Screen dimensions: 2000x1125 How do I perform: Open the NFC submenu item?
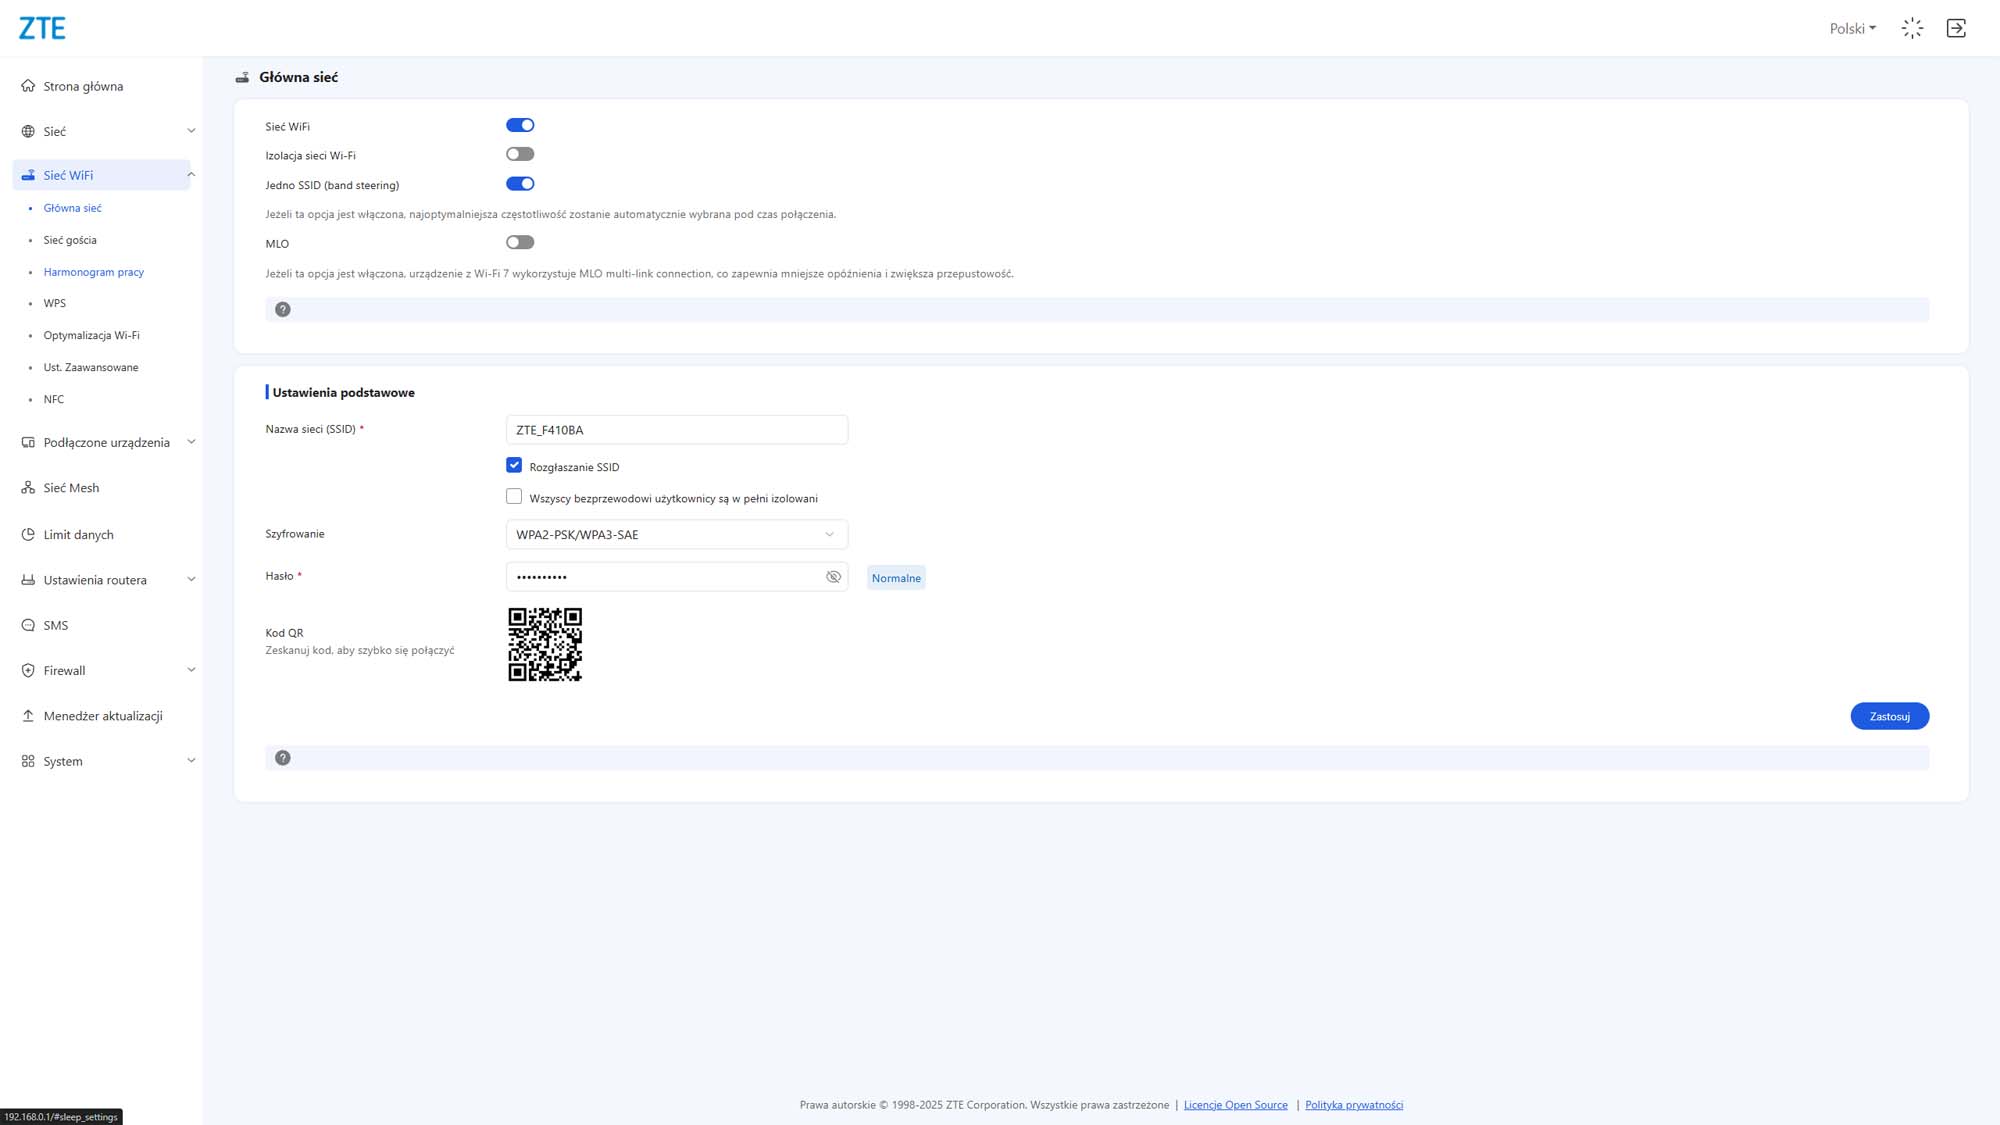coord(53,399)
